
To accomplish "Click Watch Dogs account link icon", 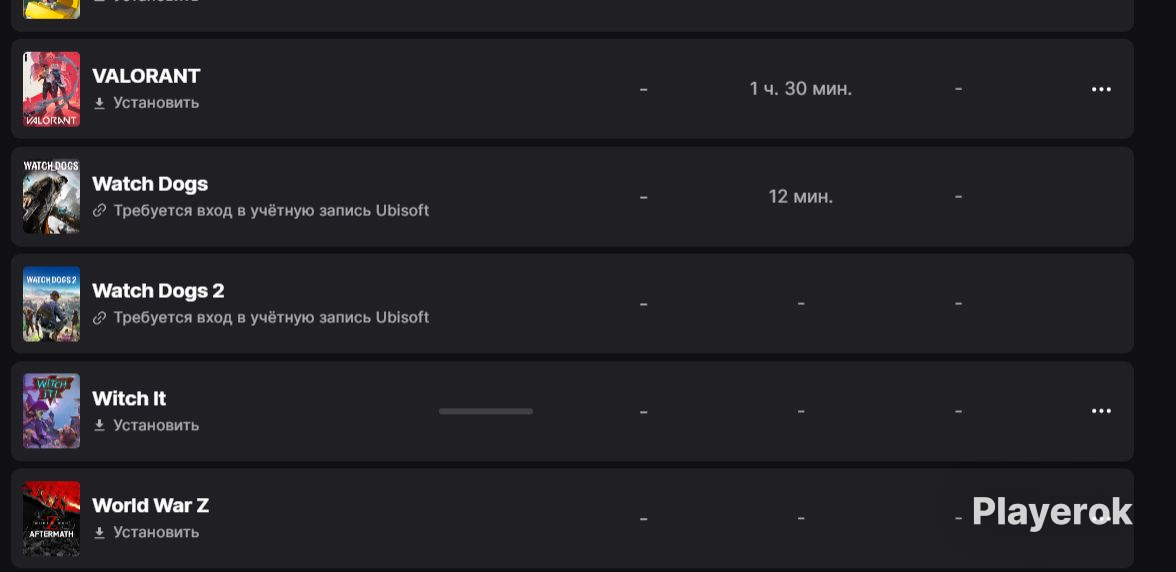I will point(99,211).
